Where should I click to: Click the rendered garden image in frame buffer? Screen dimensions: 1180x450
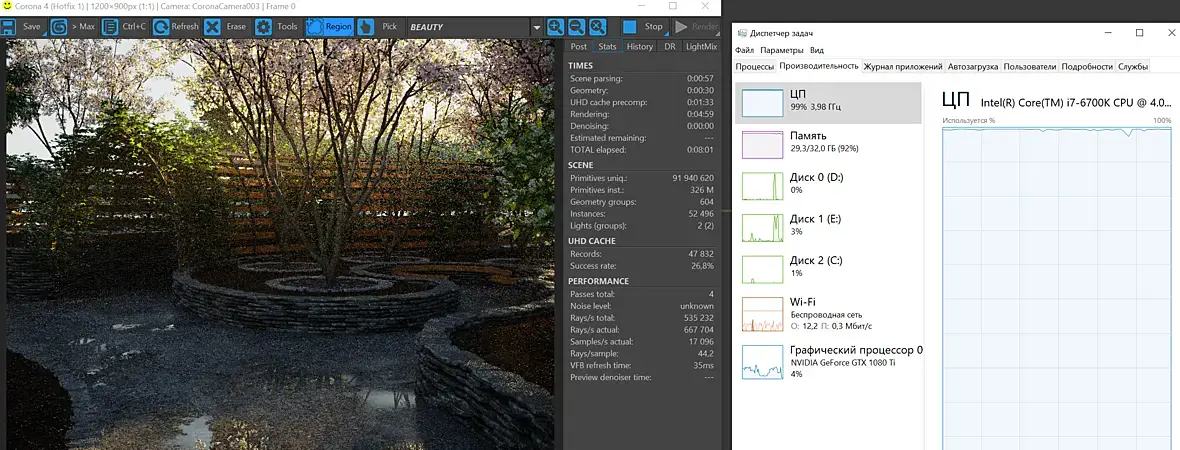(281, 245)
